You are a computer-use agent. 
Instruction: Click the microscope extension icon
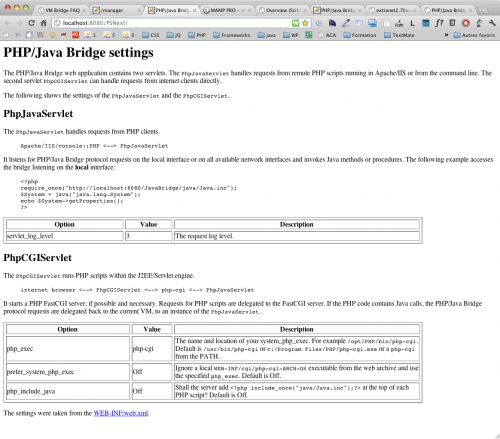click(x=479, y=23)
